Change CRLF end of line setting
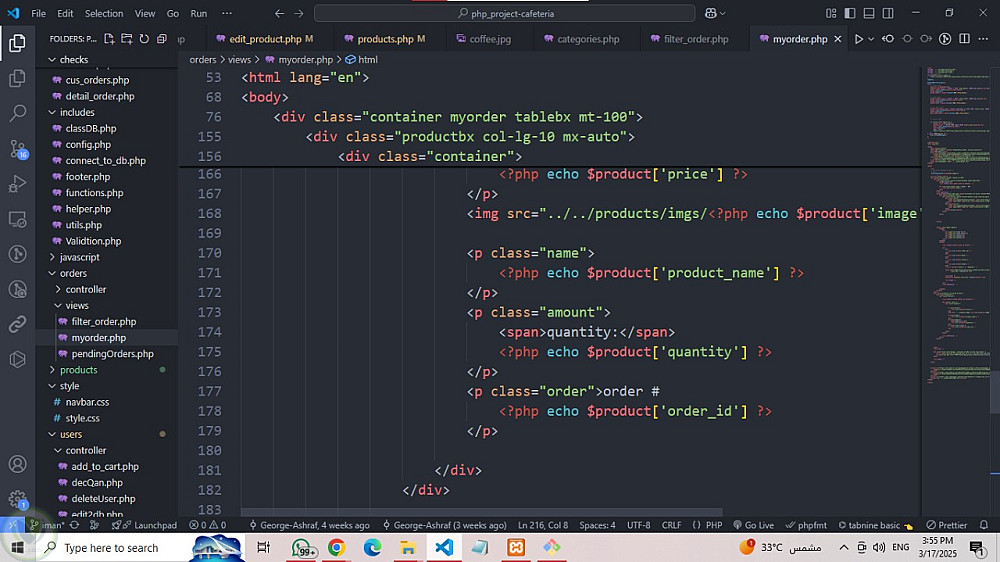The image size is (1000, 562). click(671, 525)
